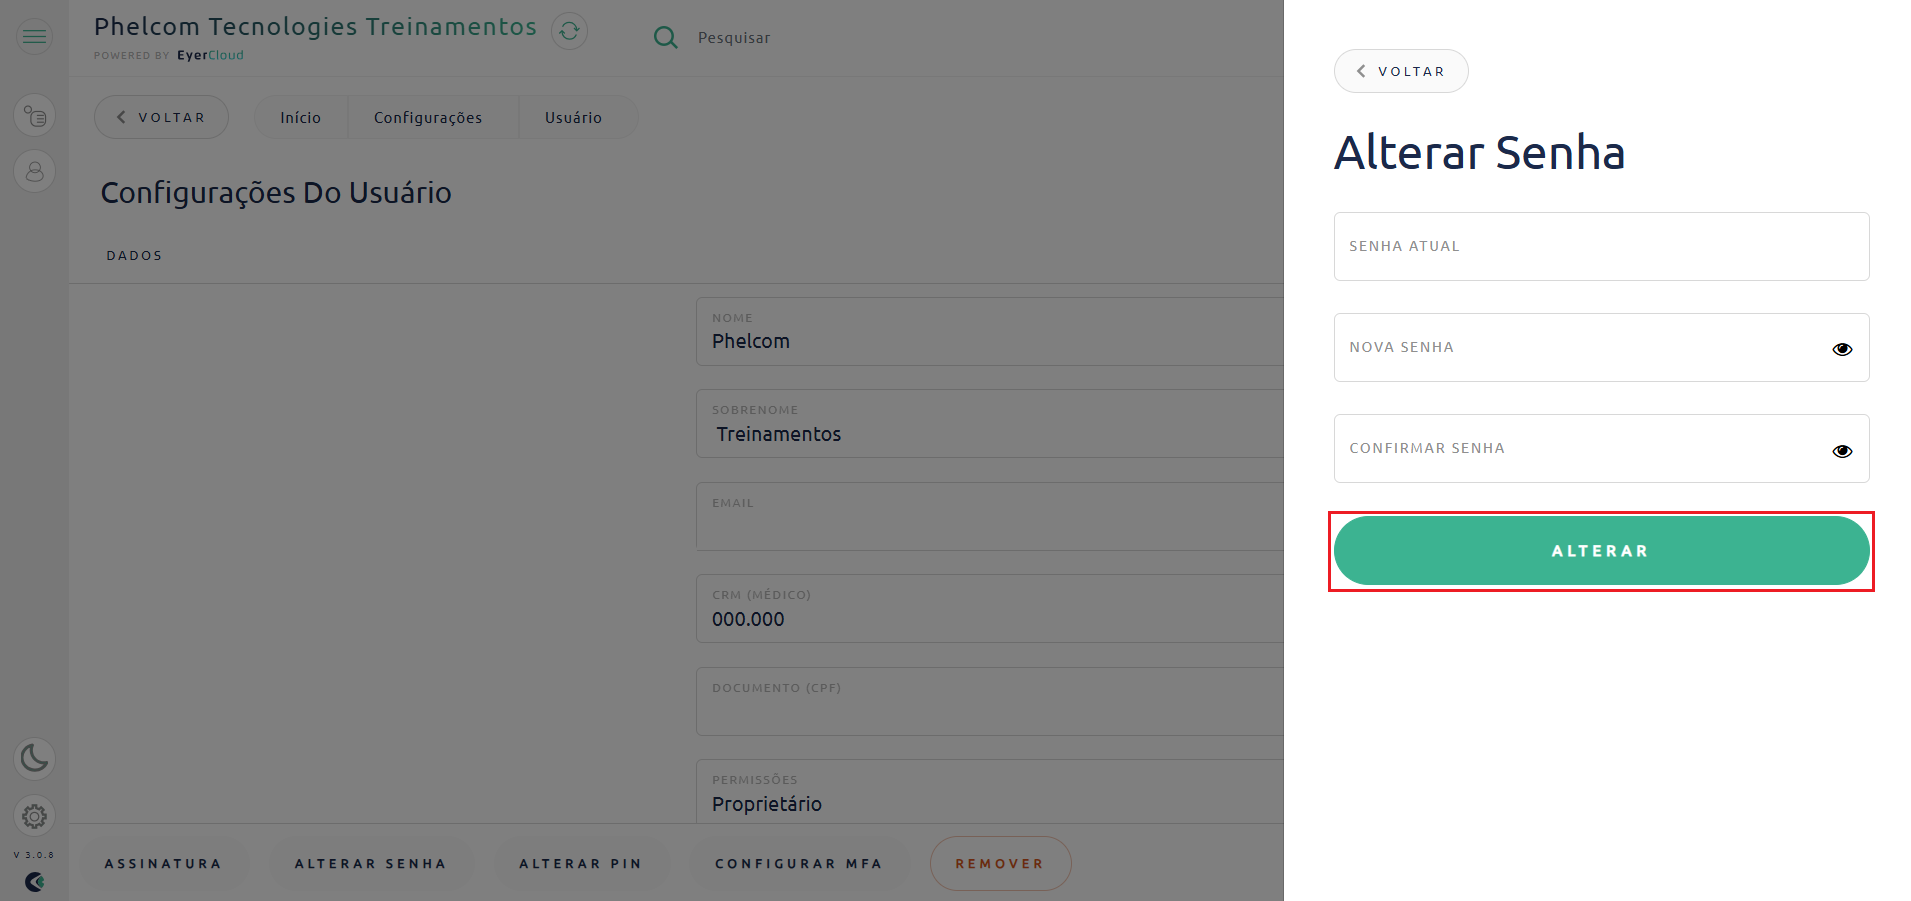This screenshot has width=1911, height=901.
Task: Click the sync refresh icon beside title
Action: click(569, 31)
